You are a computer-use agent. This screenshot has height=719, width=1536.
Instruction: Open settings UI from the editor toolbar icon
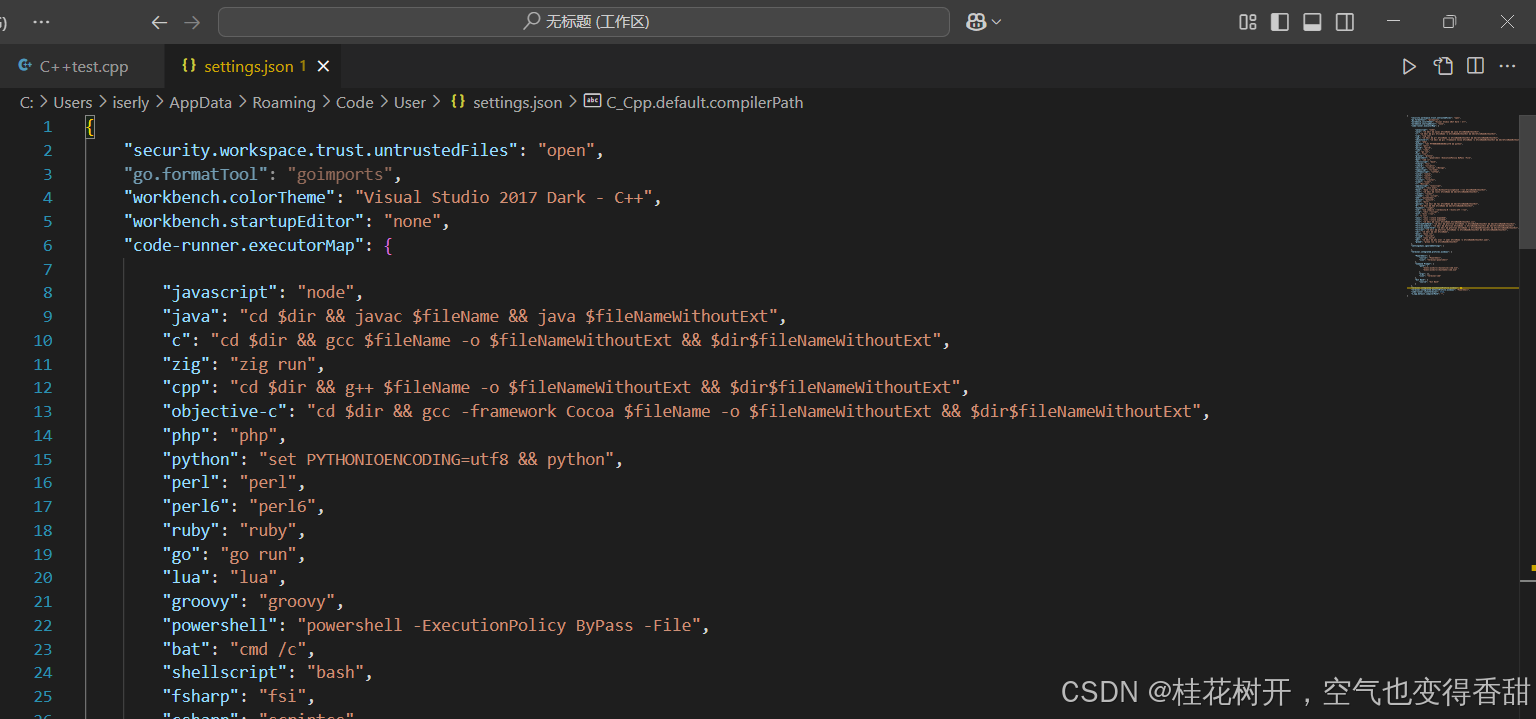coord(1443,65)
